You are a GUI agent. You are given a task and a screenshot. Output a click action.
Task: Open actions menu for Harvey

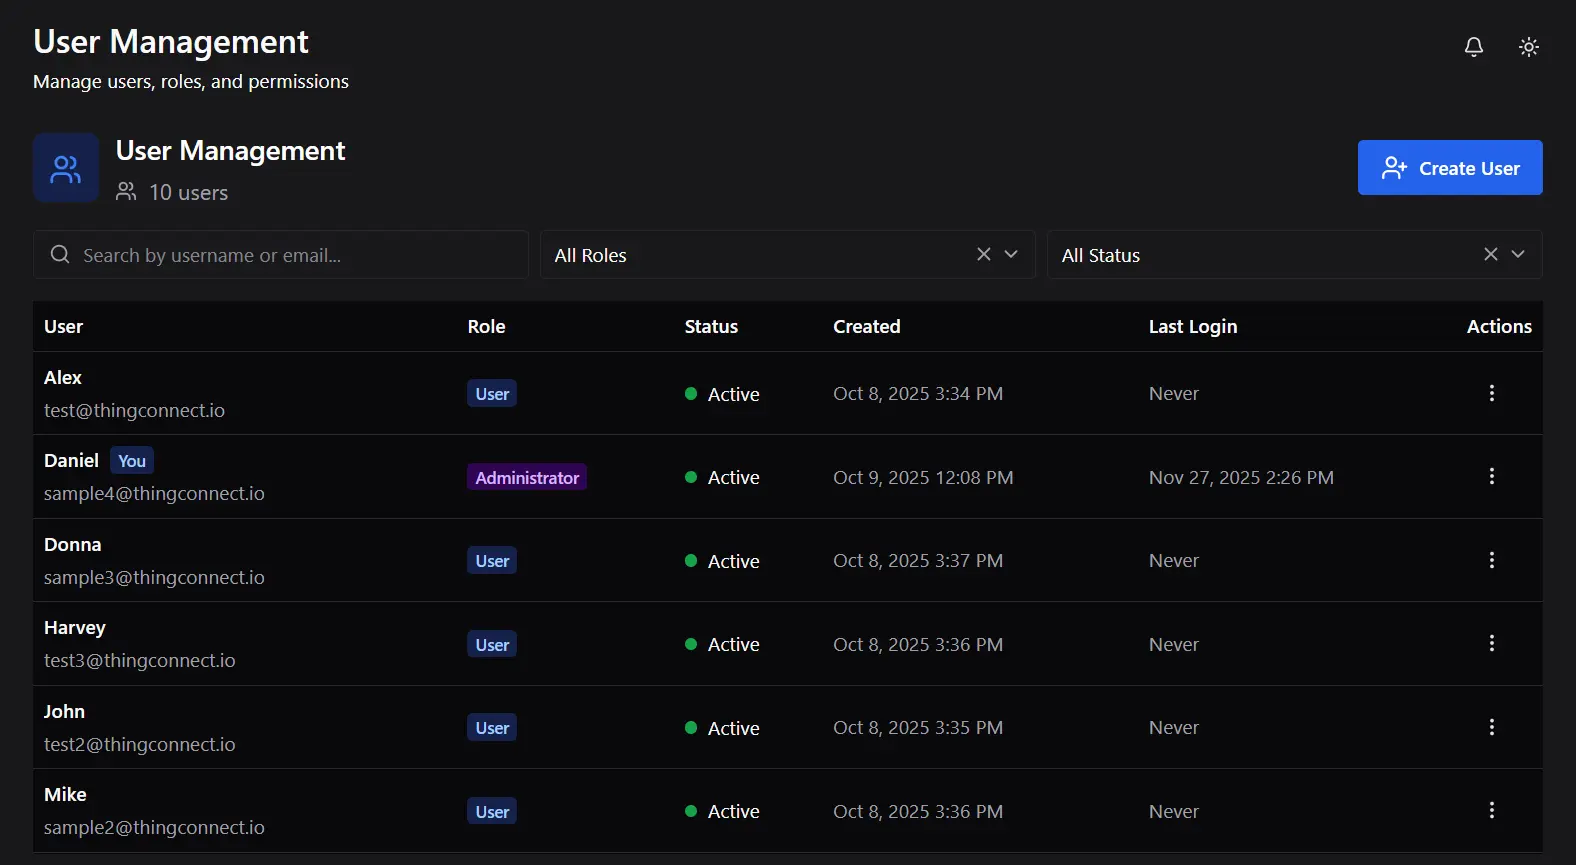coord(1491,644)
